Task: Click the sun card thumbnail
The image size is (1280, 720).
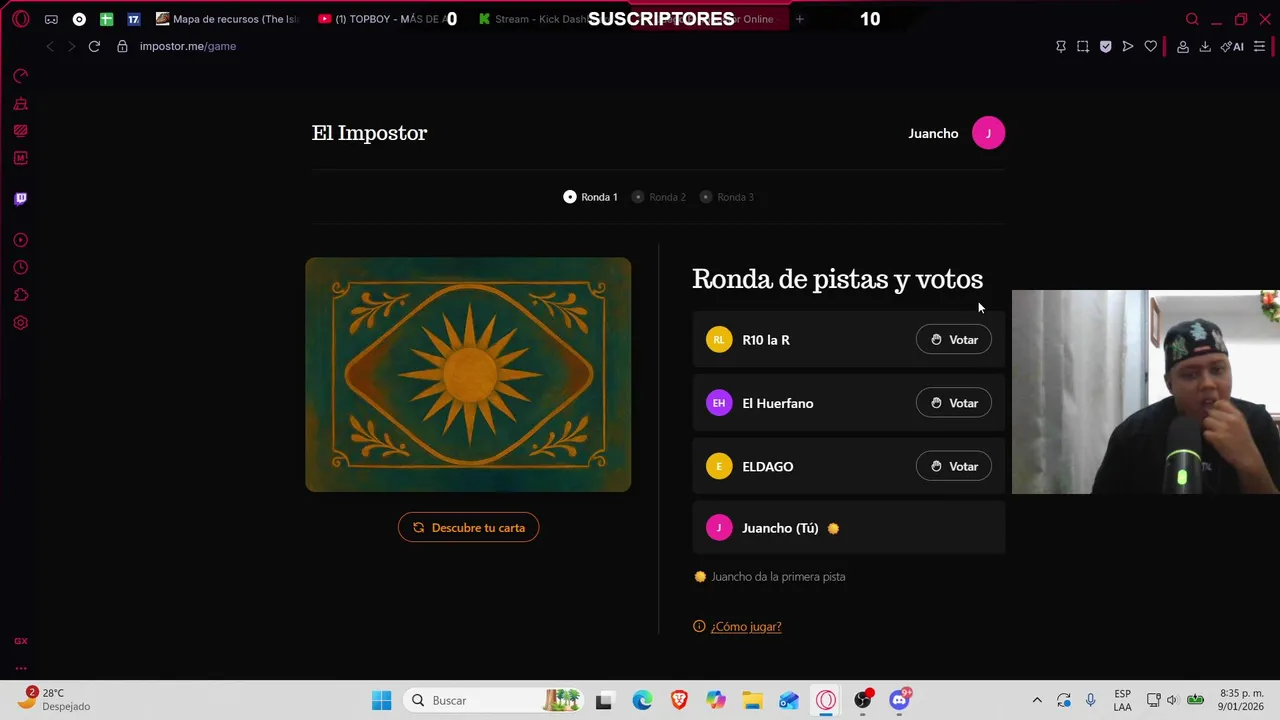Action: (x=468, y=374)
